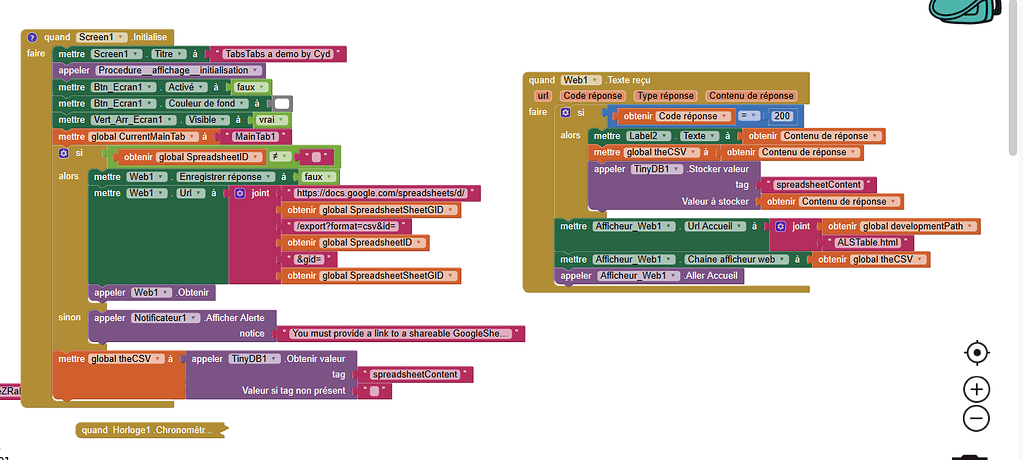Click help icon on Screen1 Initialise block
Viewport: 1023px width, 460px height.
click(x=32, y=37)
